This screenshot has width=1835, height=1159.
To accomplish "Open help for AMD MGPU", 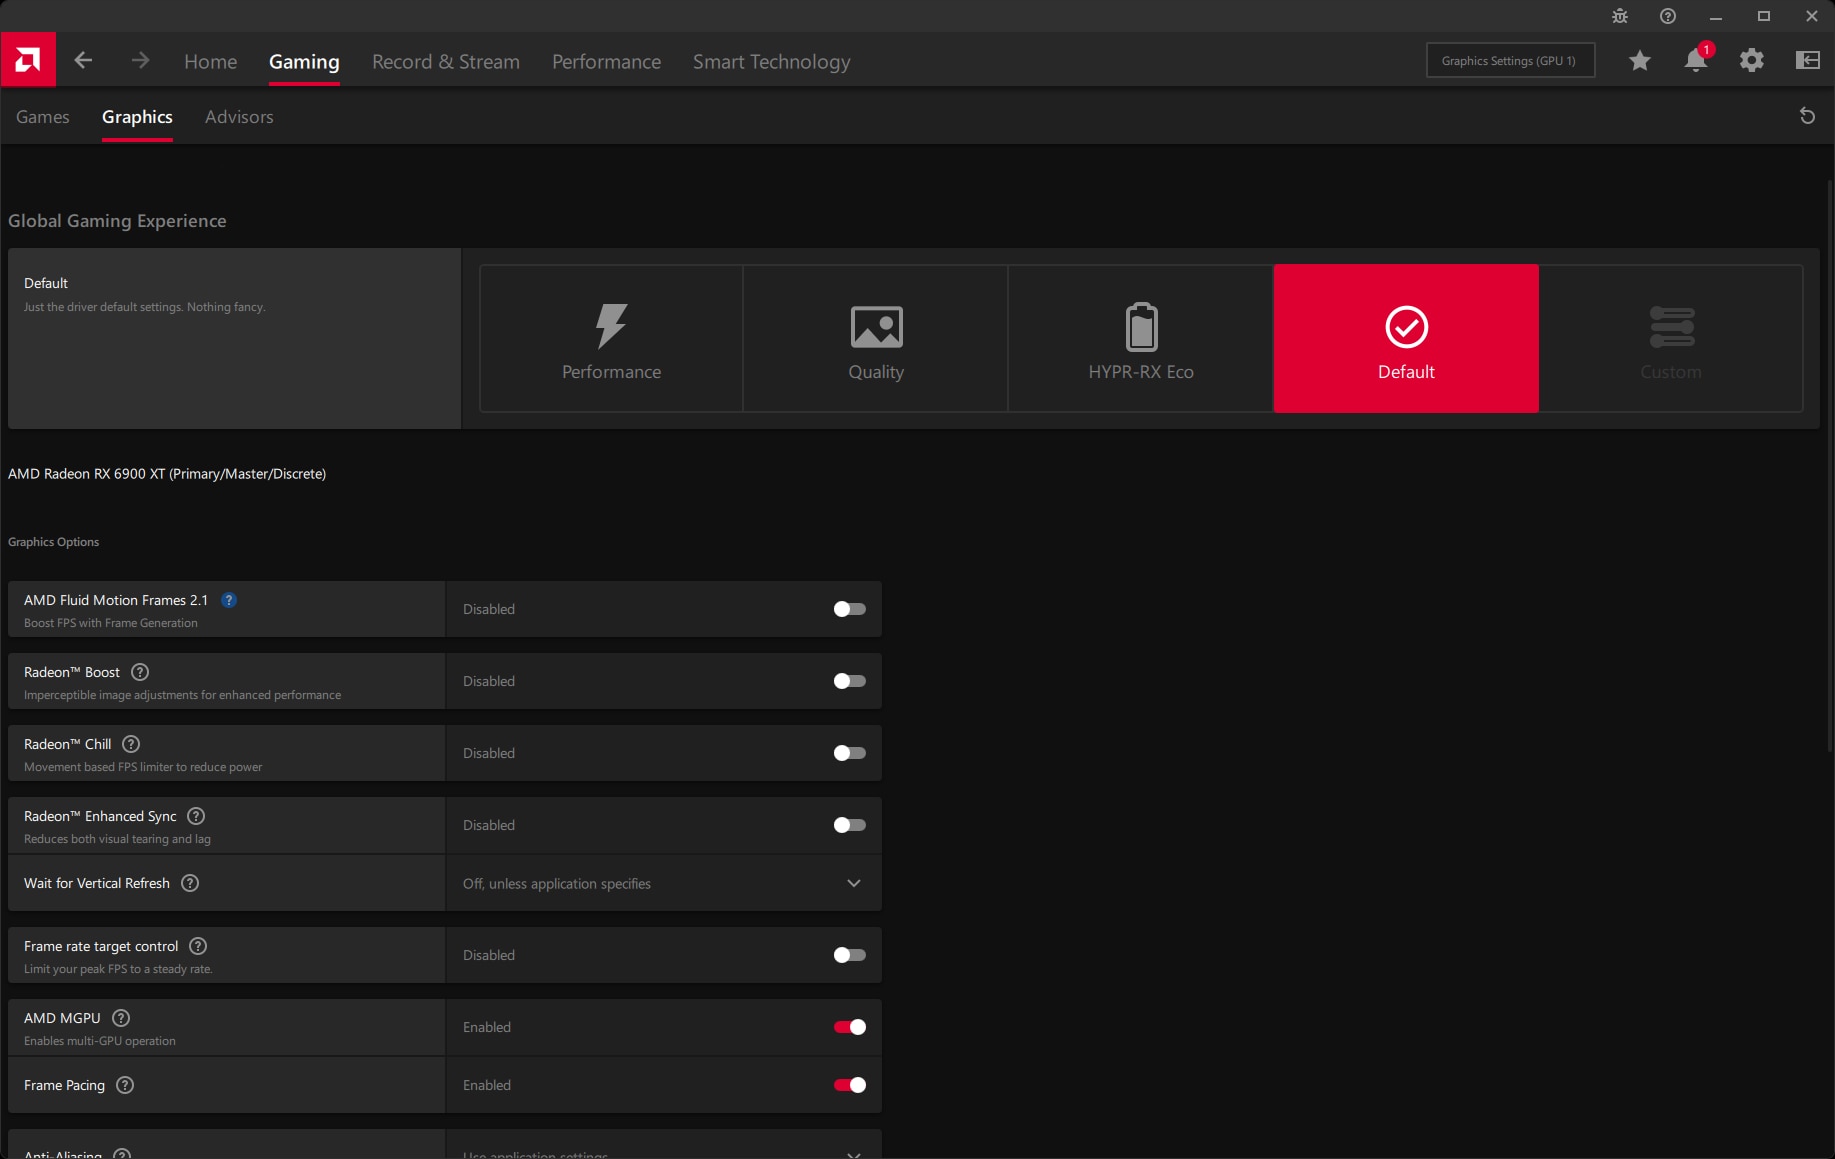I will [x=121, y=1018].
